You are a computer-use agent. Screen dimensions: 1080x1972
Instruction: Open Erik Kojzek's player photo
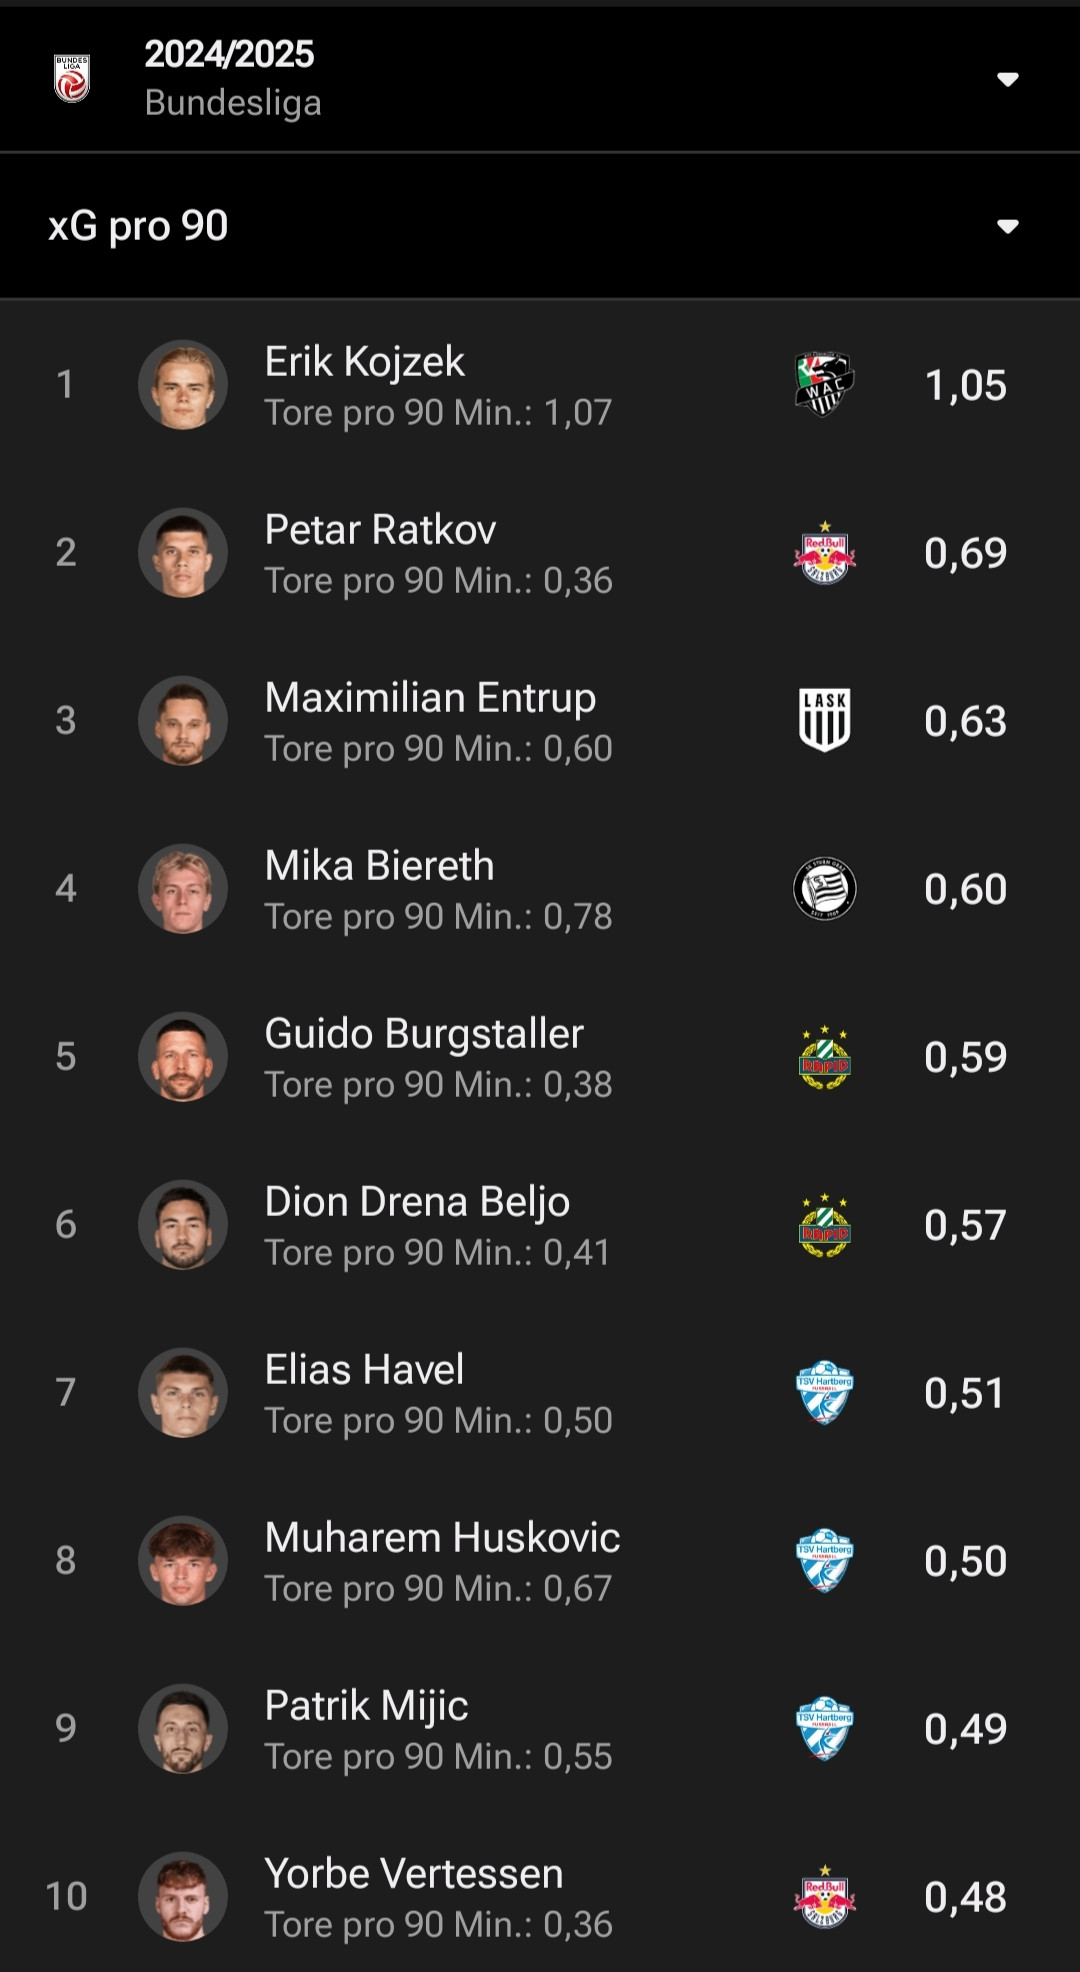[x=183, y=385]
